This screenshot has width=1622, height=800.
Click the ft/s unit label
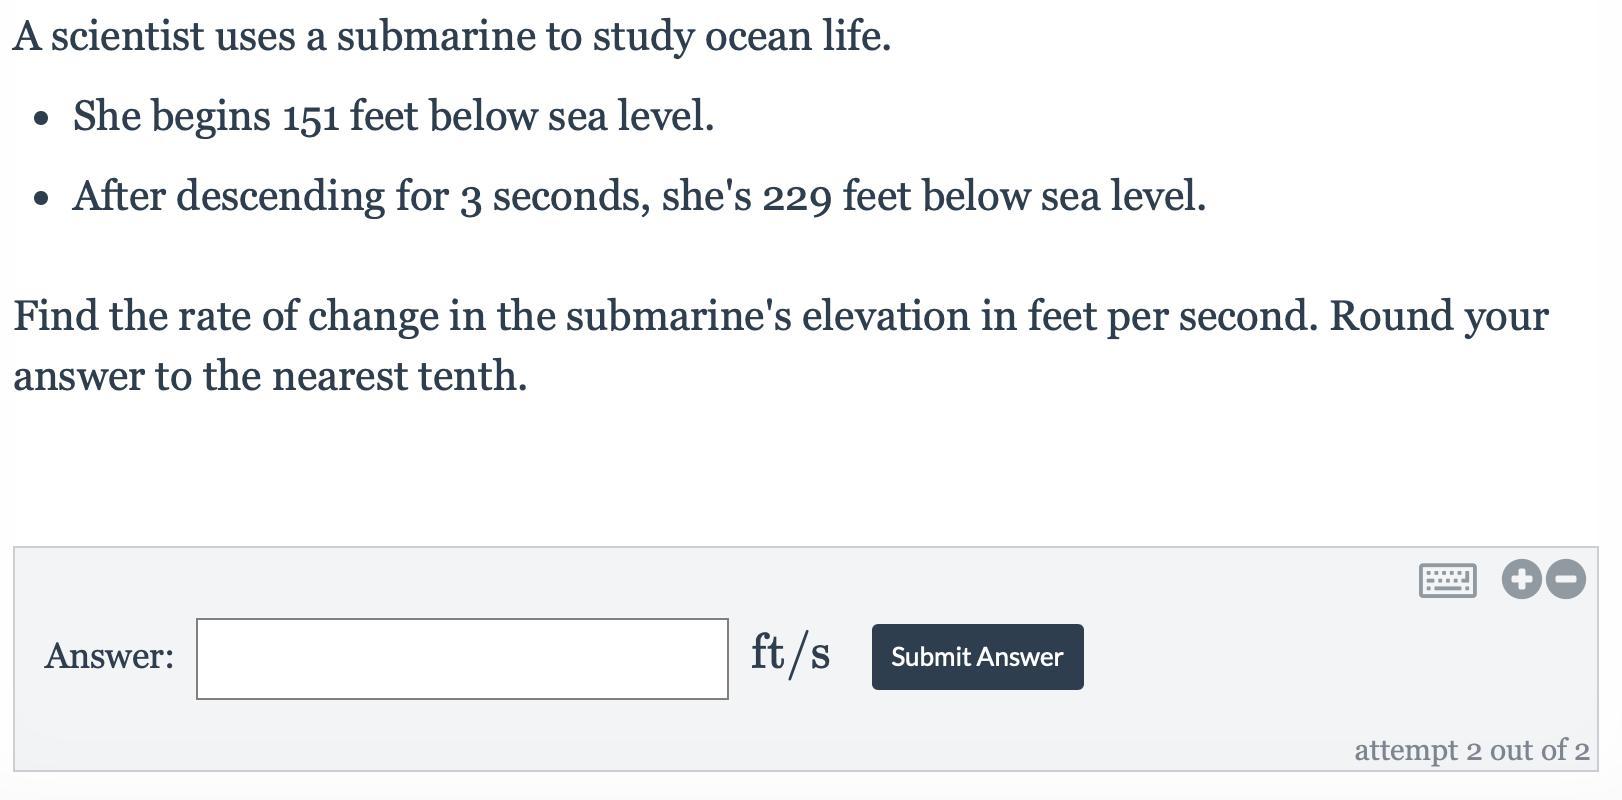click(x=790, y=654)
